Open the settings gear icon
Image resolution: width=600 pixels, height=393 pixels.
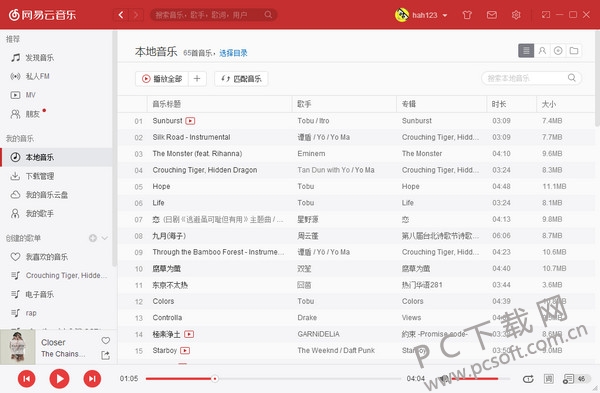[x=516, y=15]
